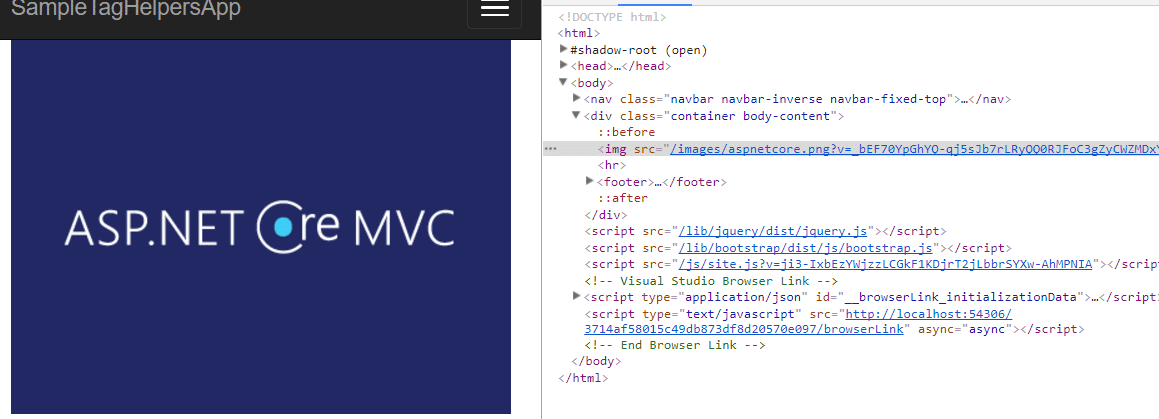Collapse the div container body-content node
This screenshot has height=419, width=1159.
click(x=577, y=115)
